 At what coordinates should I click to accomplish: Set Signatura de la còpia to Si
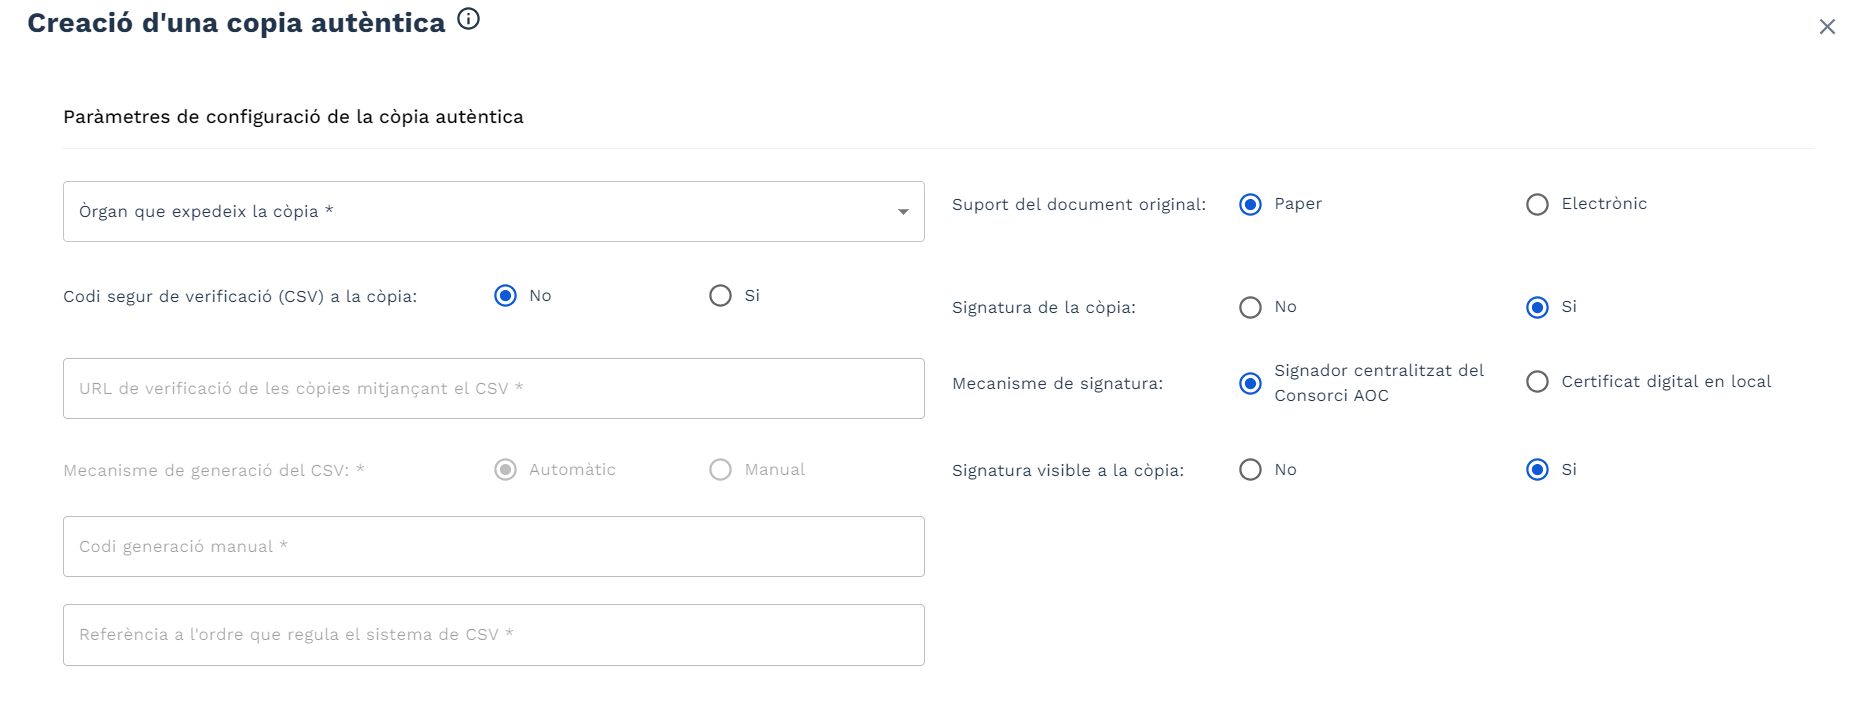(x=1537, y=308)
